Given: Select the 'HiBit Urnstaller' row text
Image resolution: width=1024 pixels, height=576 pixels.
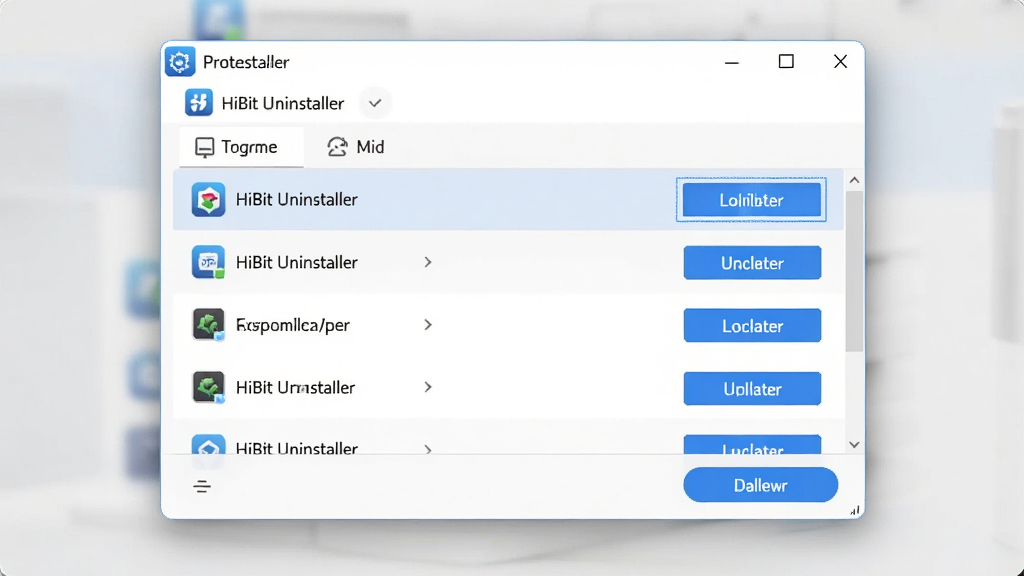Looking at the screenshot, I should [295, 387].
